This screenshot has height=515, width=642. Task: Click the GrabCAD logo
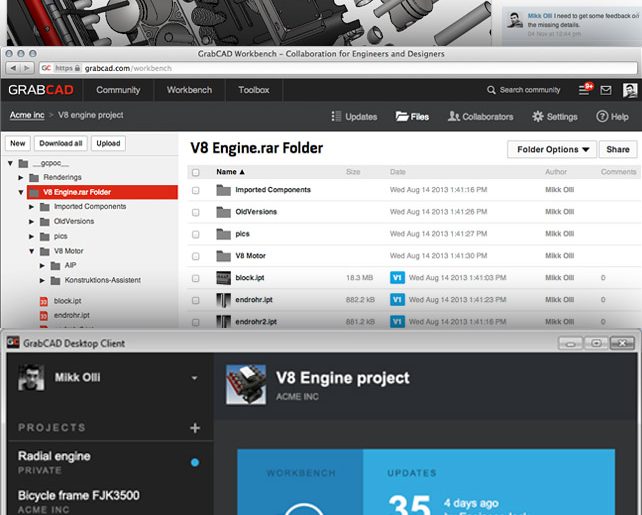coord(36,90)
